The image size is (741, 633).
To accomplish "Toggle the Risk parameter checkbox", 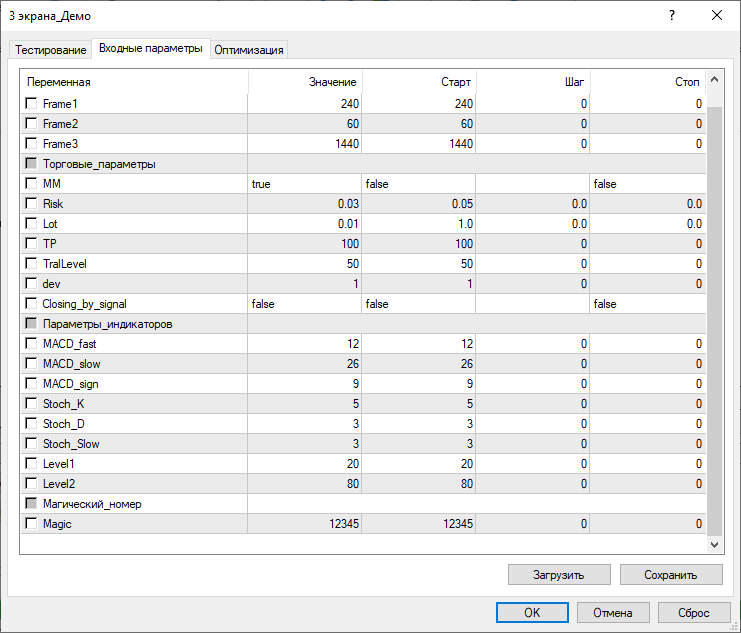I will click(x=32, y=204).
